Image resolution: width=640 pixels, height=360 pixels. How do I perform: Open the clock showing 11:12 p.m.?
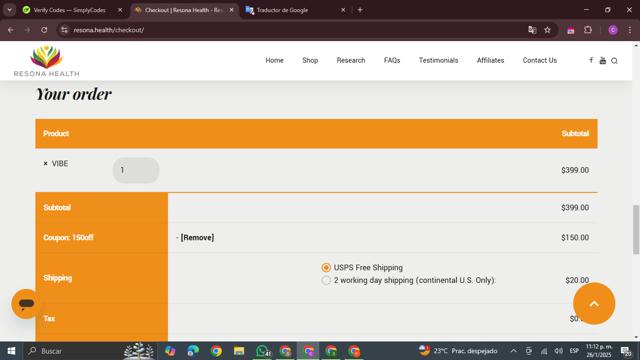599,351
